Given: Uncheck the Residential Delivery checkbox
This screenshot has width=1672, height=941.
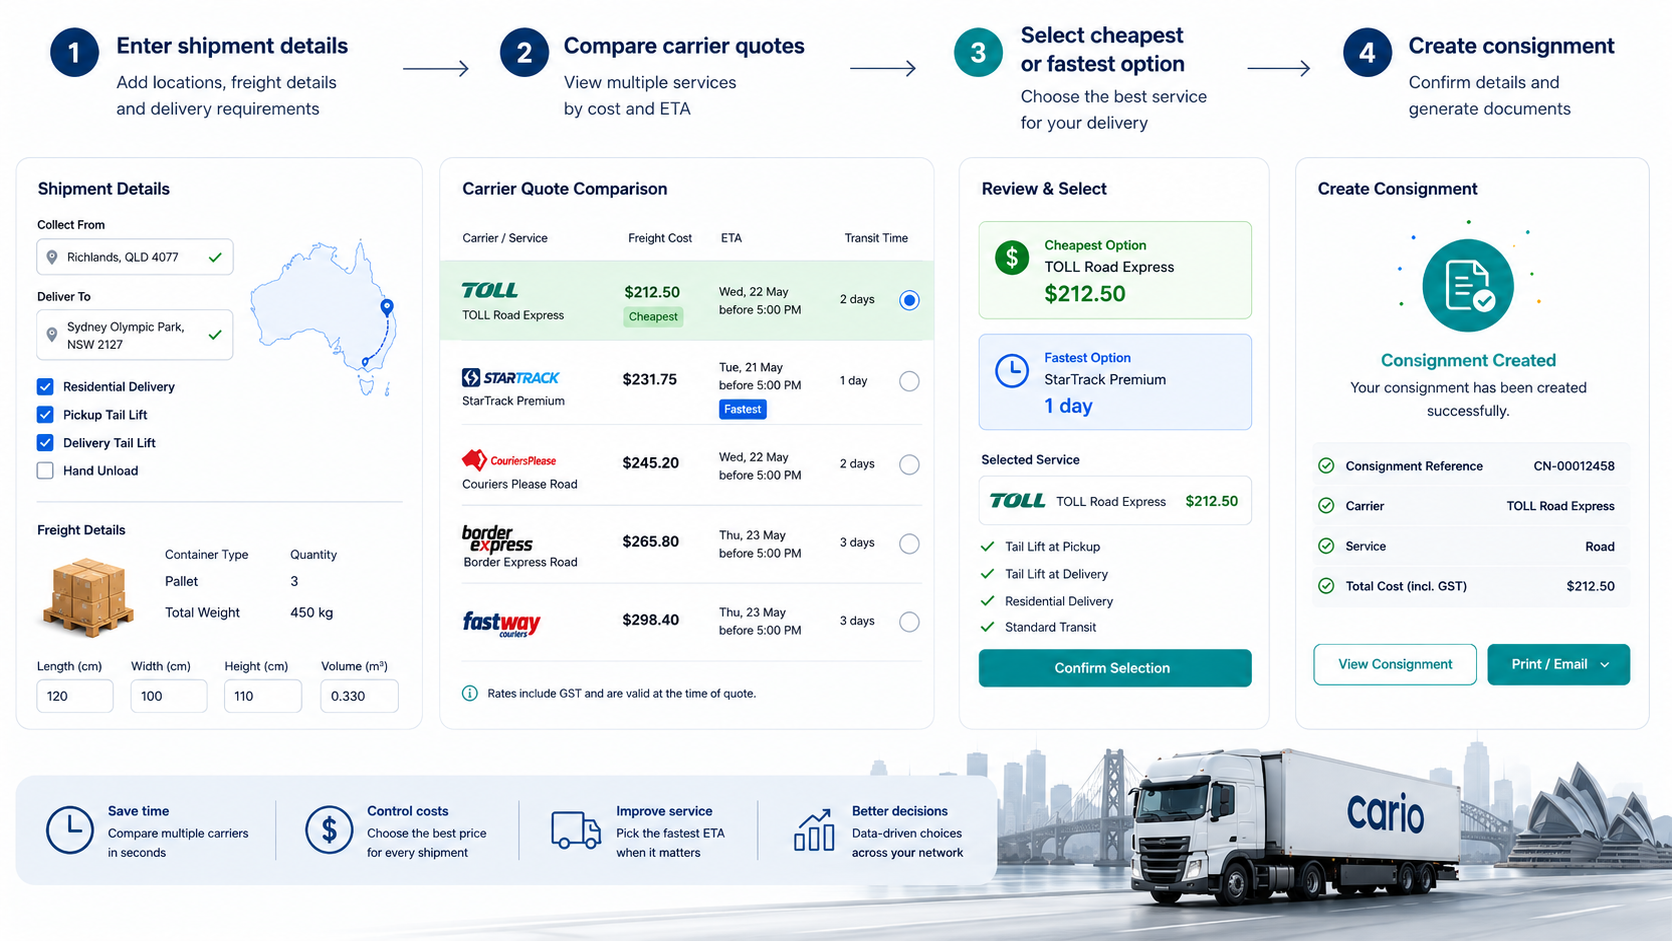Looking at the screenshot, I should coord(45,387).
